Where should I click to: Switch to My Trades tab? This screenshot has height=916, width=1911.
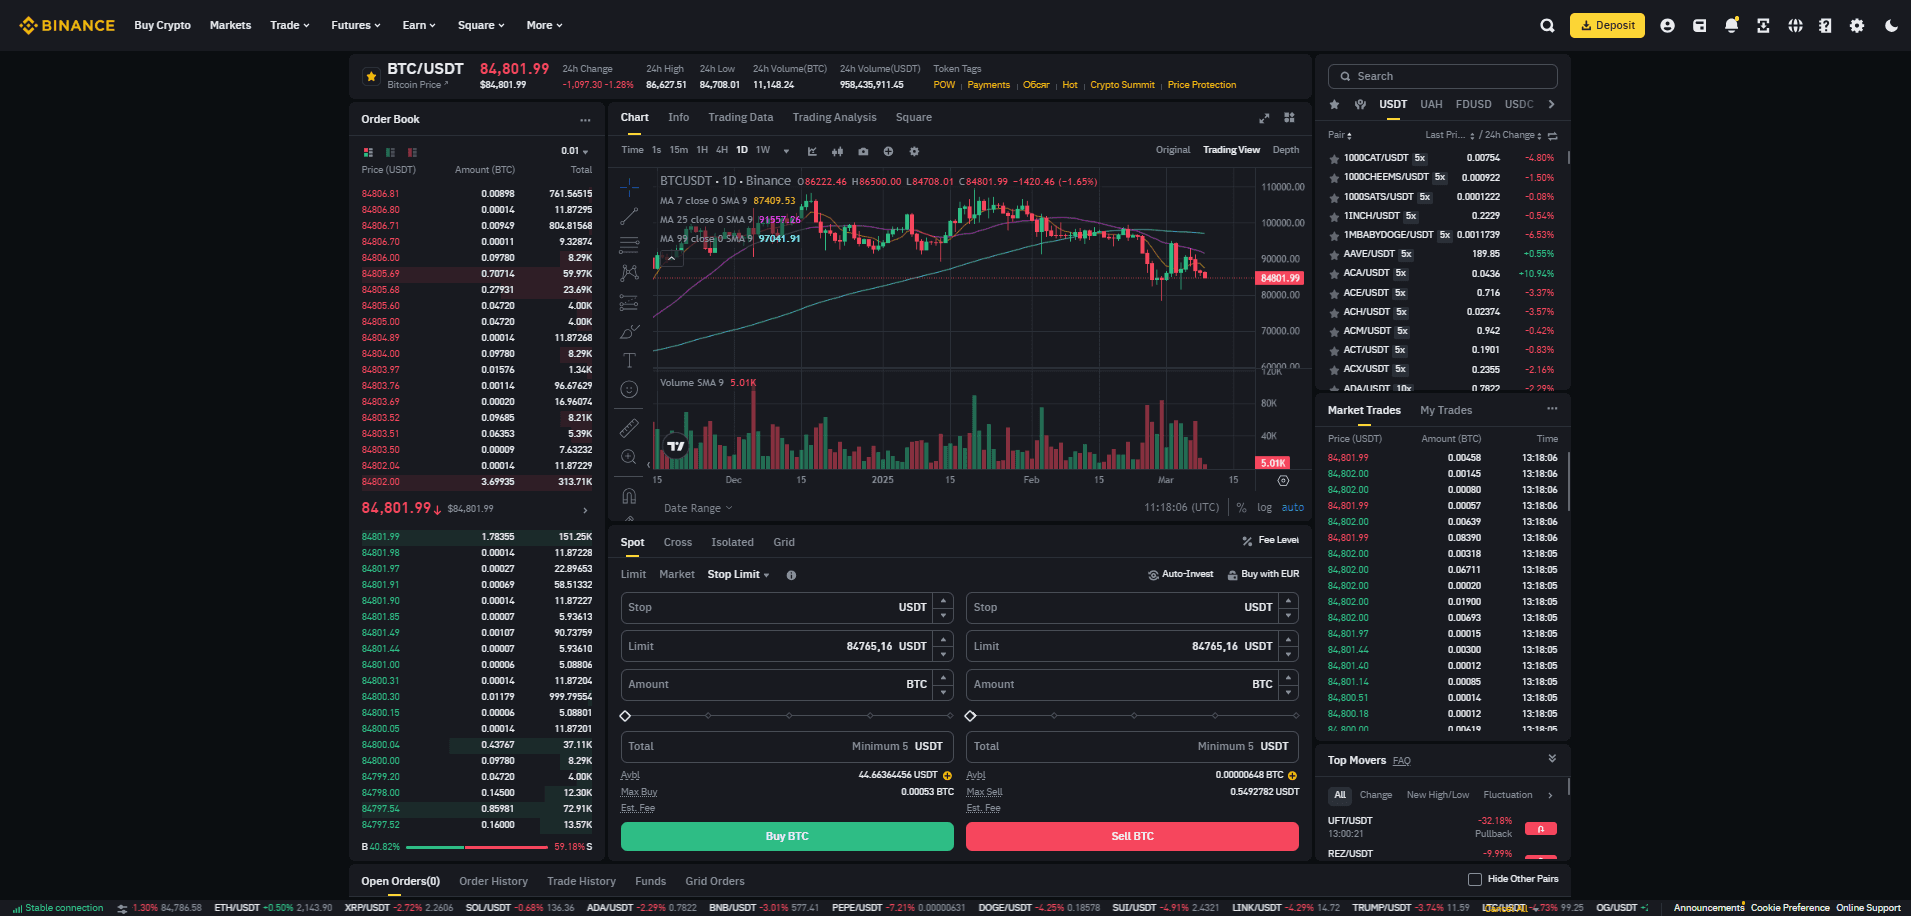pyautogui.click(x=1446, y=410)
